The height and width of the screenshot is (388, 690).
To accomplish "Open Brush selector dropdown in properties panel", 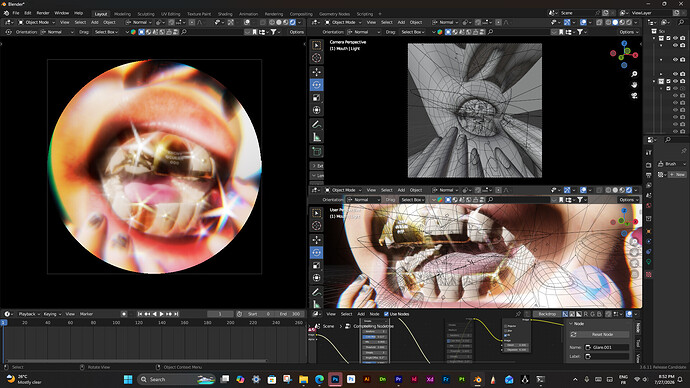I will 672,164.
